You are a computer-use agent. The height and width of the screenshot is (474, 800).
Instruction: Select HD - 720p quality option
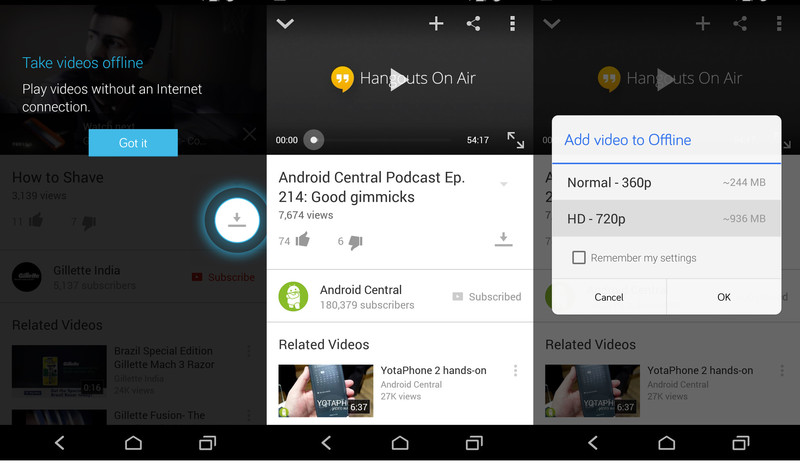[666, 218]
